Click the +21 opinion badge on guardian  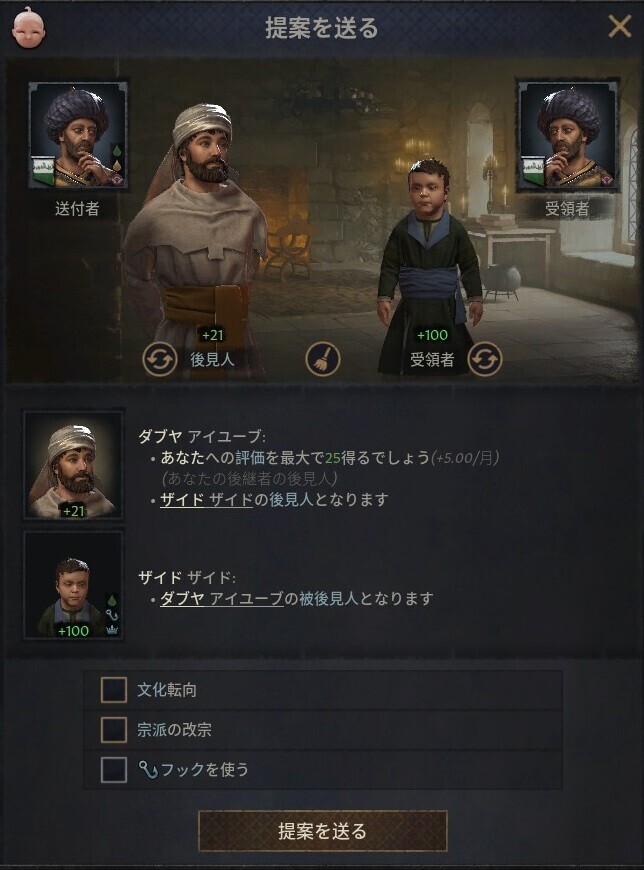pyautogui.click(x=212, y=335)
